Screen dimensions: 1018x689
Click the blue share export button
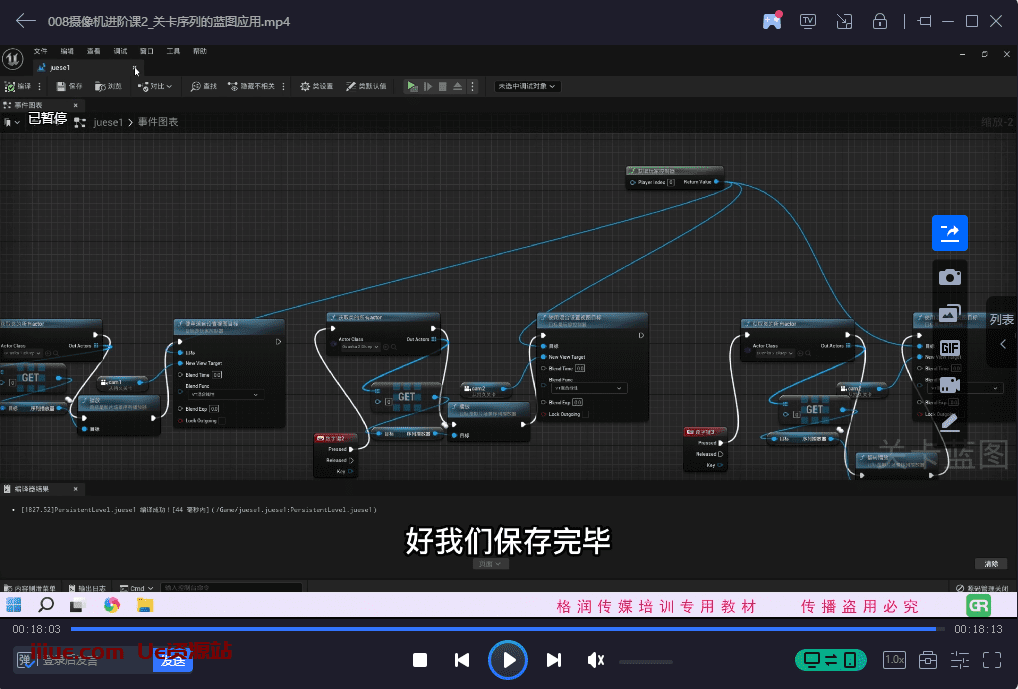tap(949, 233)
